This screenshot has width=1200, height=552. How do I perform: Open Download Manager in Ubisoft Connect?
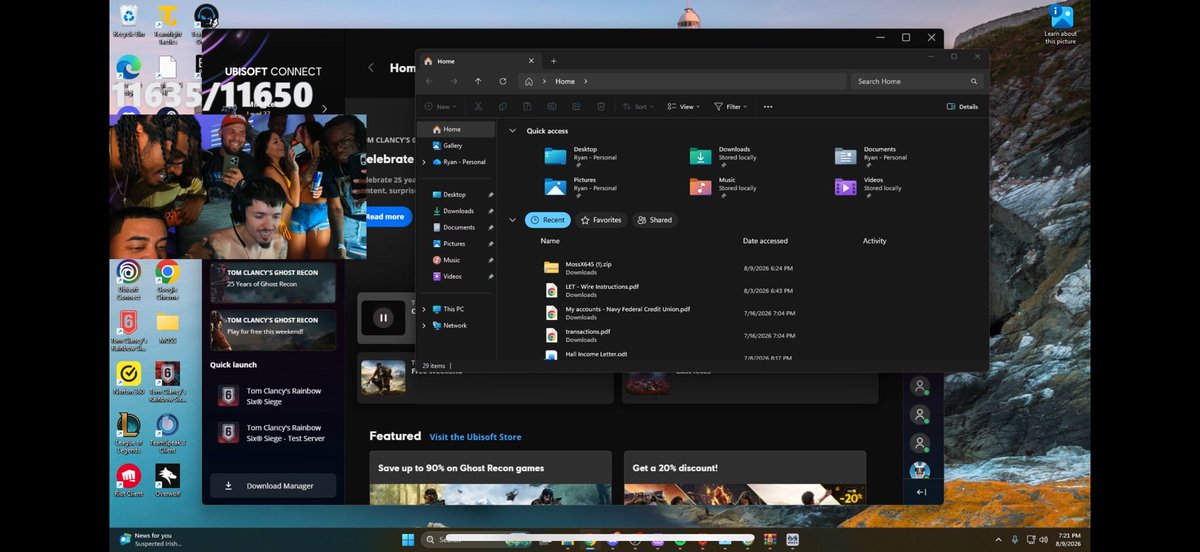(273, 486)
